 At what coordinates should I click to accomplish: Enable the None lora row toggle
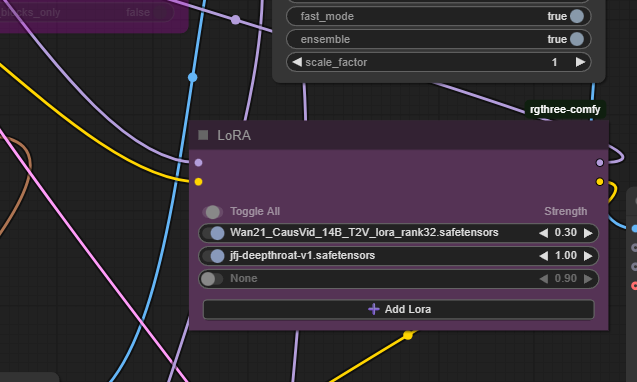tap(212, 279)
